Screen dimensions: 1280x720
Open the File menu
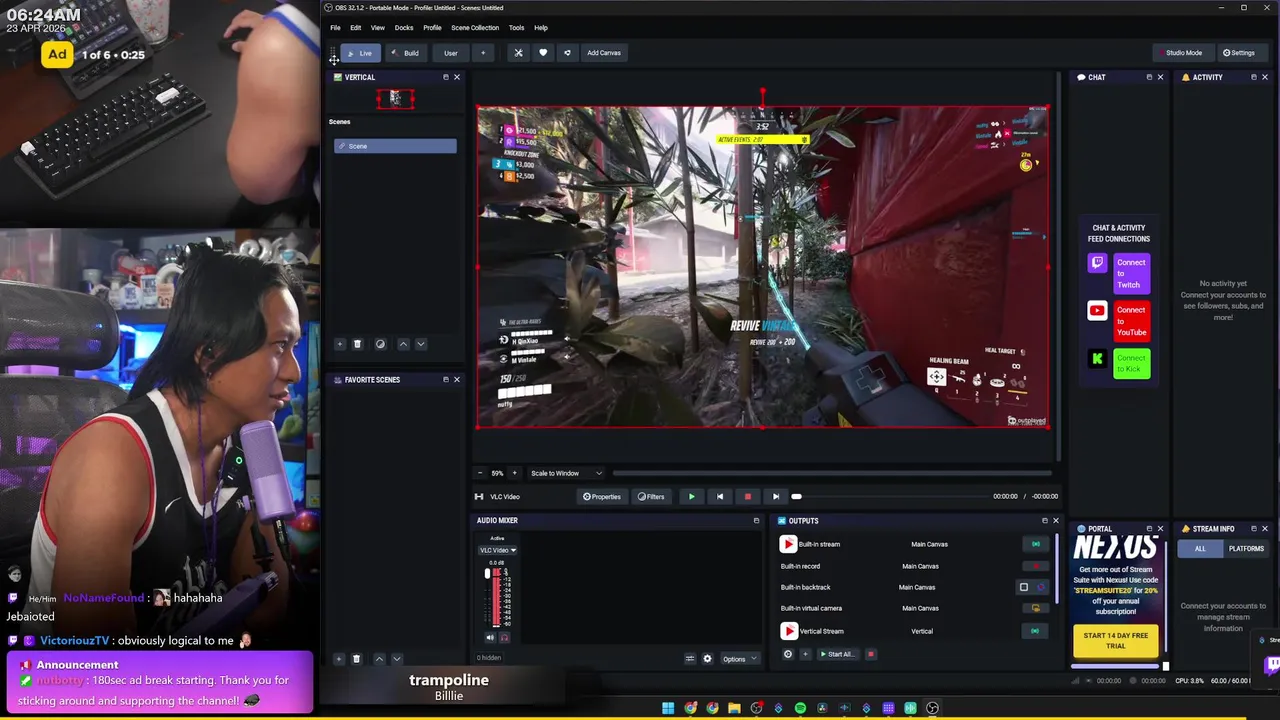(x=335, y=28)
